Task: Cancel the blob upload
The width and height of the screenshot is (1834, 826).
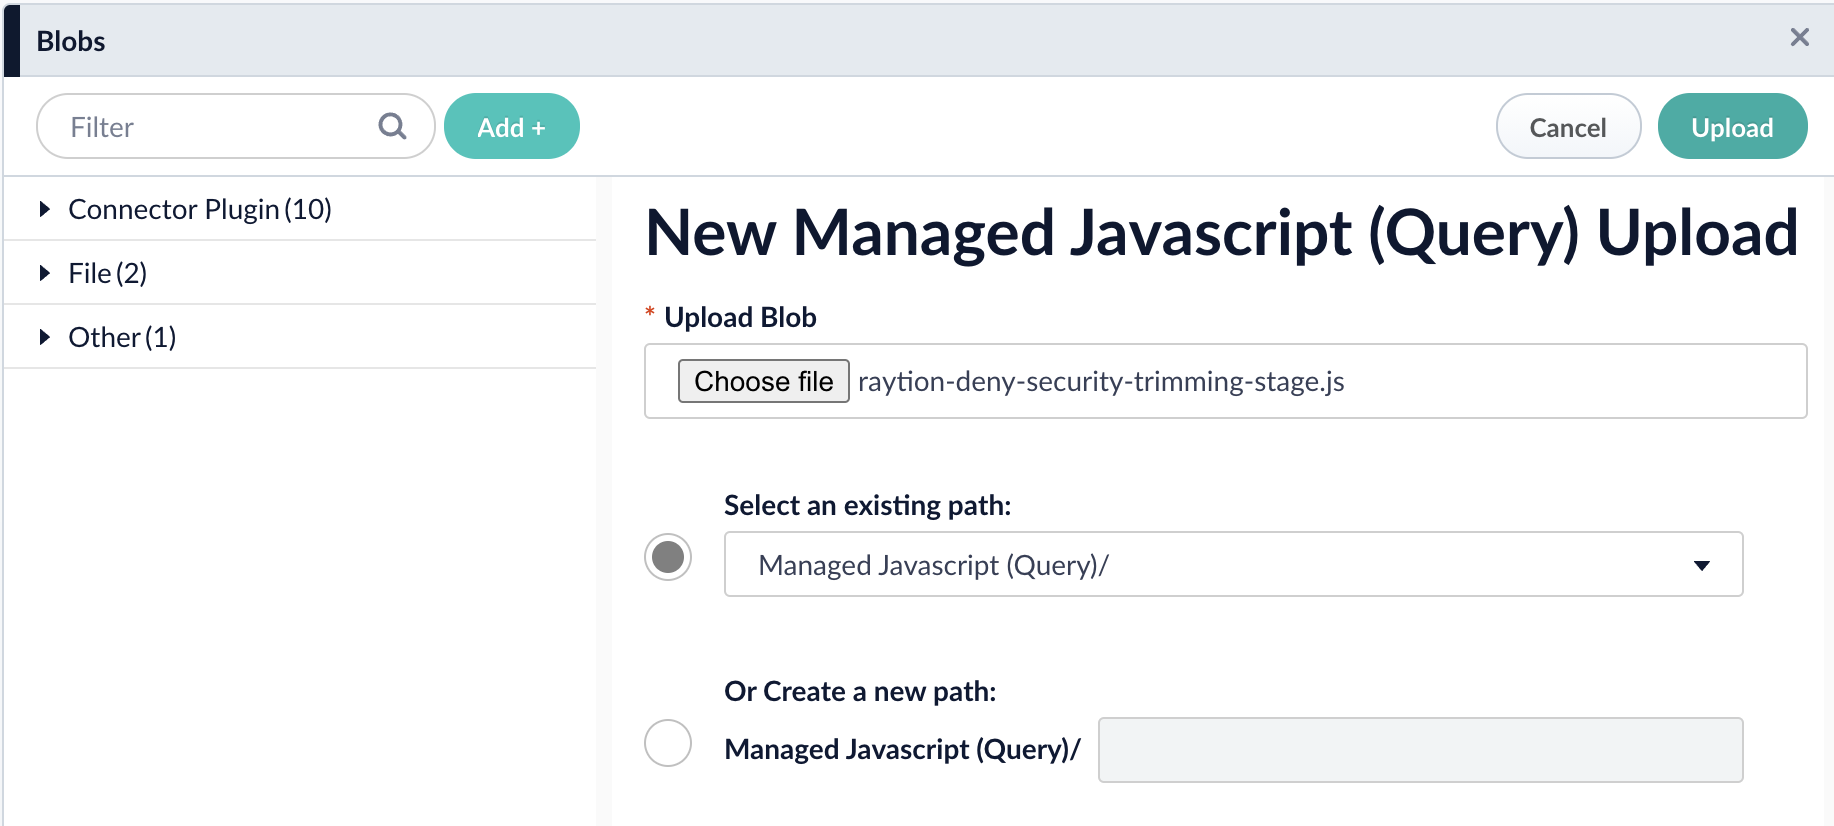Action: pyautogui.click(x=1567, y=127)
